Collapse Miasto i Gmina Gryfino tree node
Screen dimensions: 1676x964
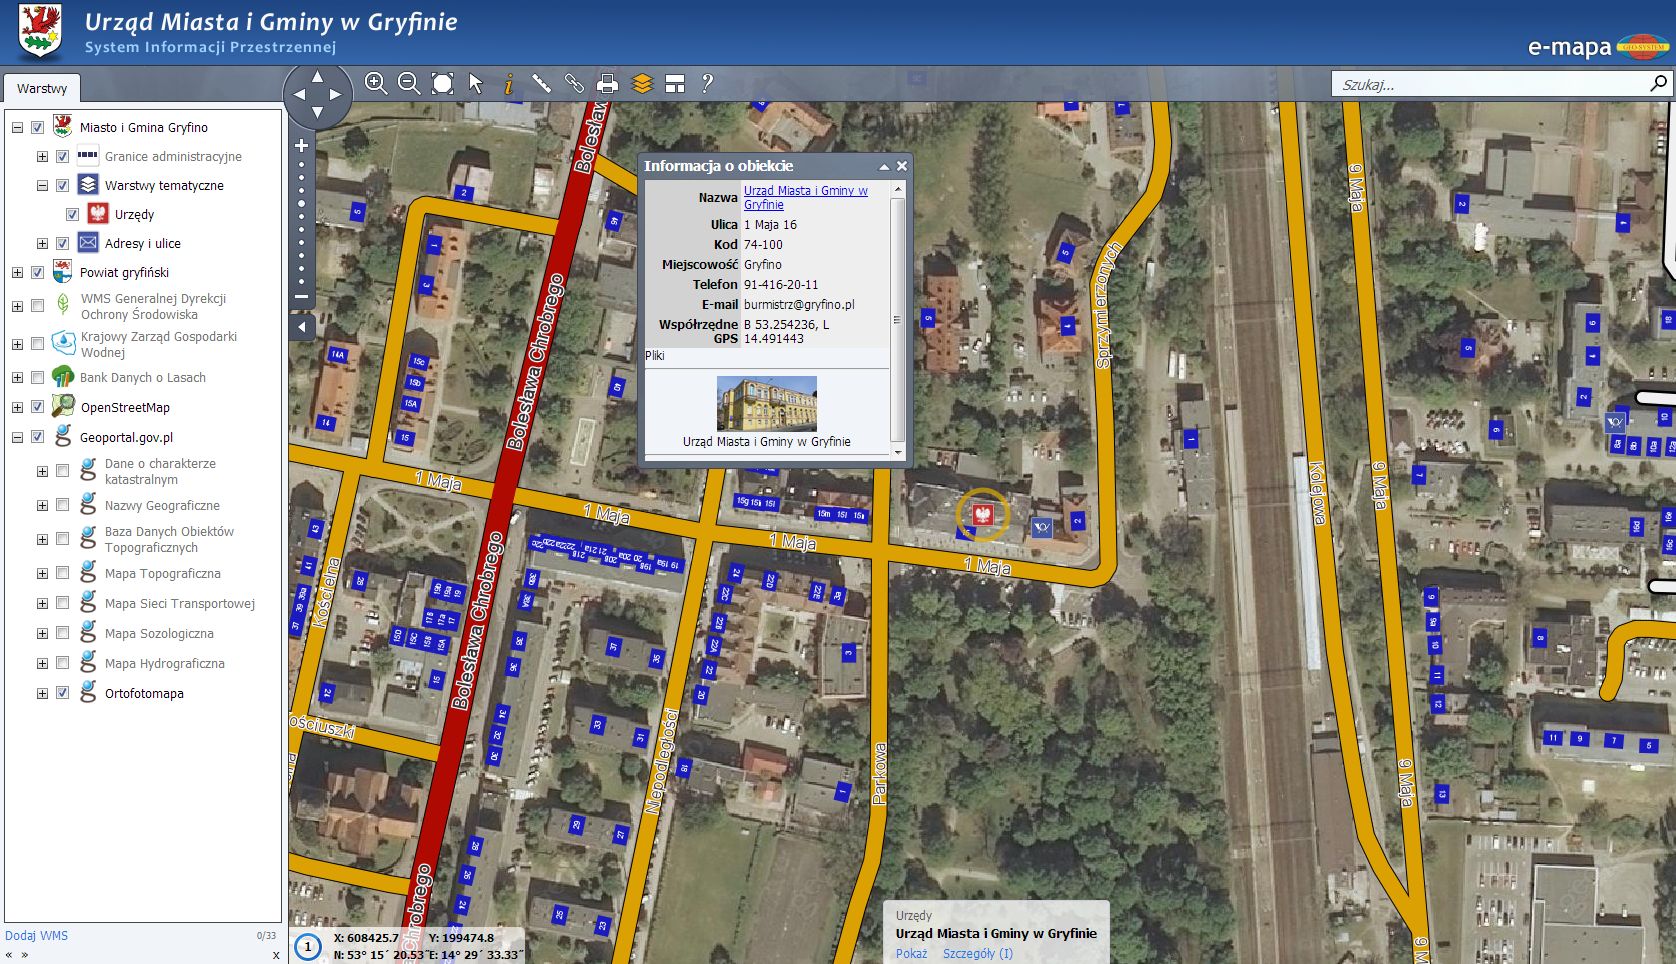tap(17, 127)
